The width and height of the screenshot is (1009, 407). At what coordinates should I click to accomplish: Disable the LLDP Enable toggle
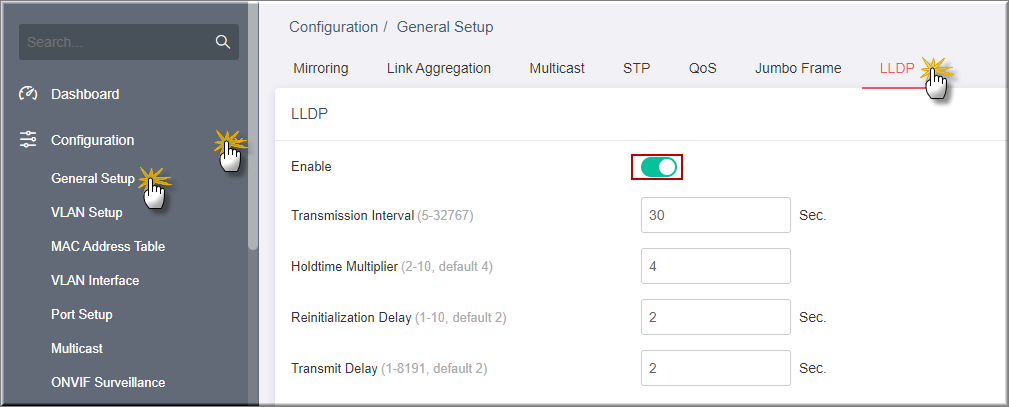coord(658,167)
